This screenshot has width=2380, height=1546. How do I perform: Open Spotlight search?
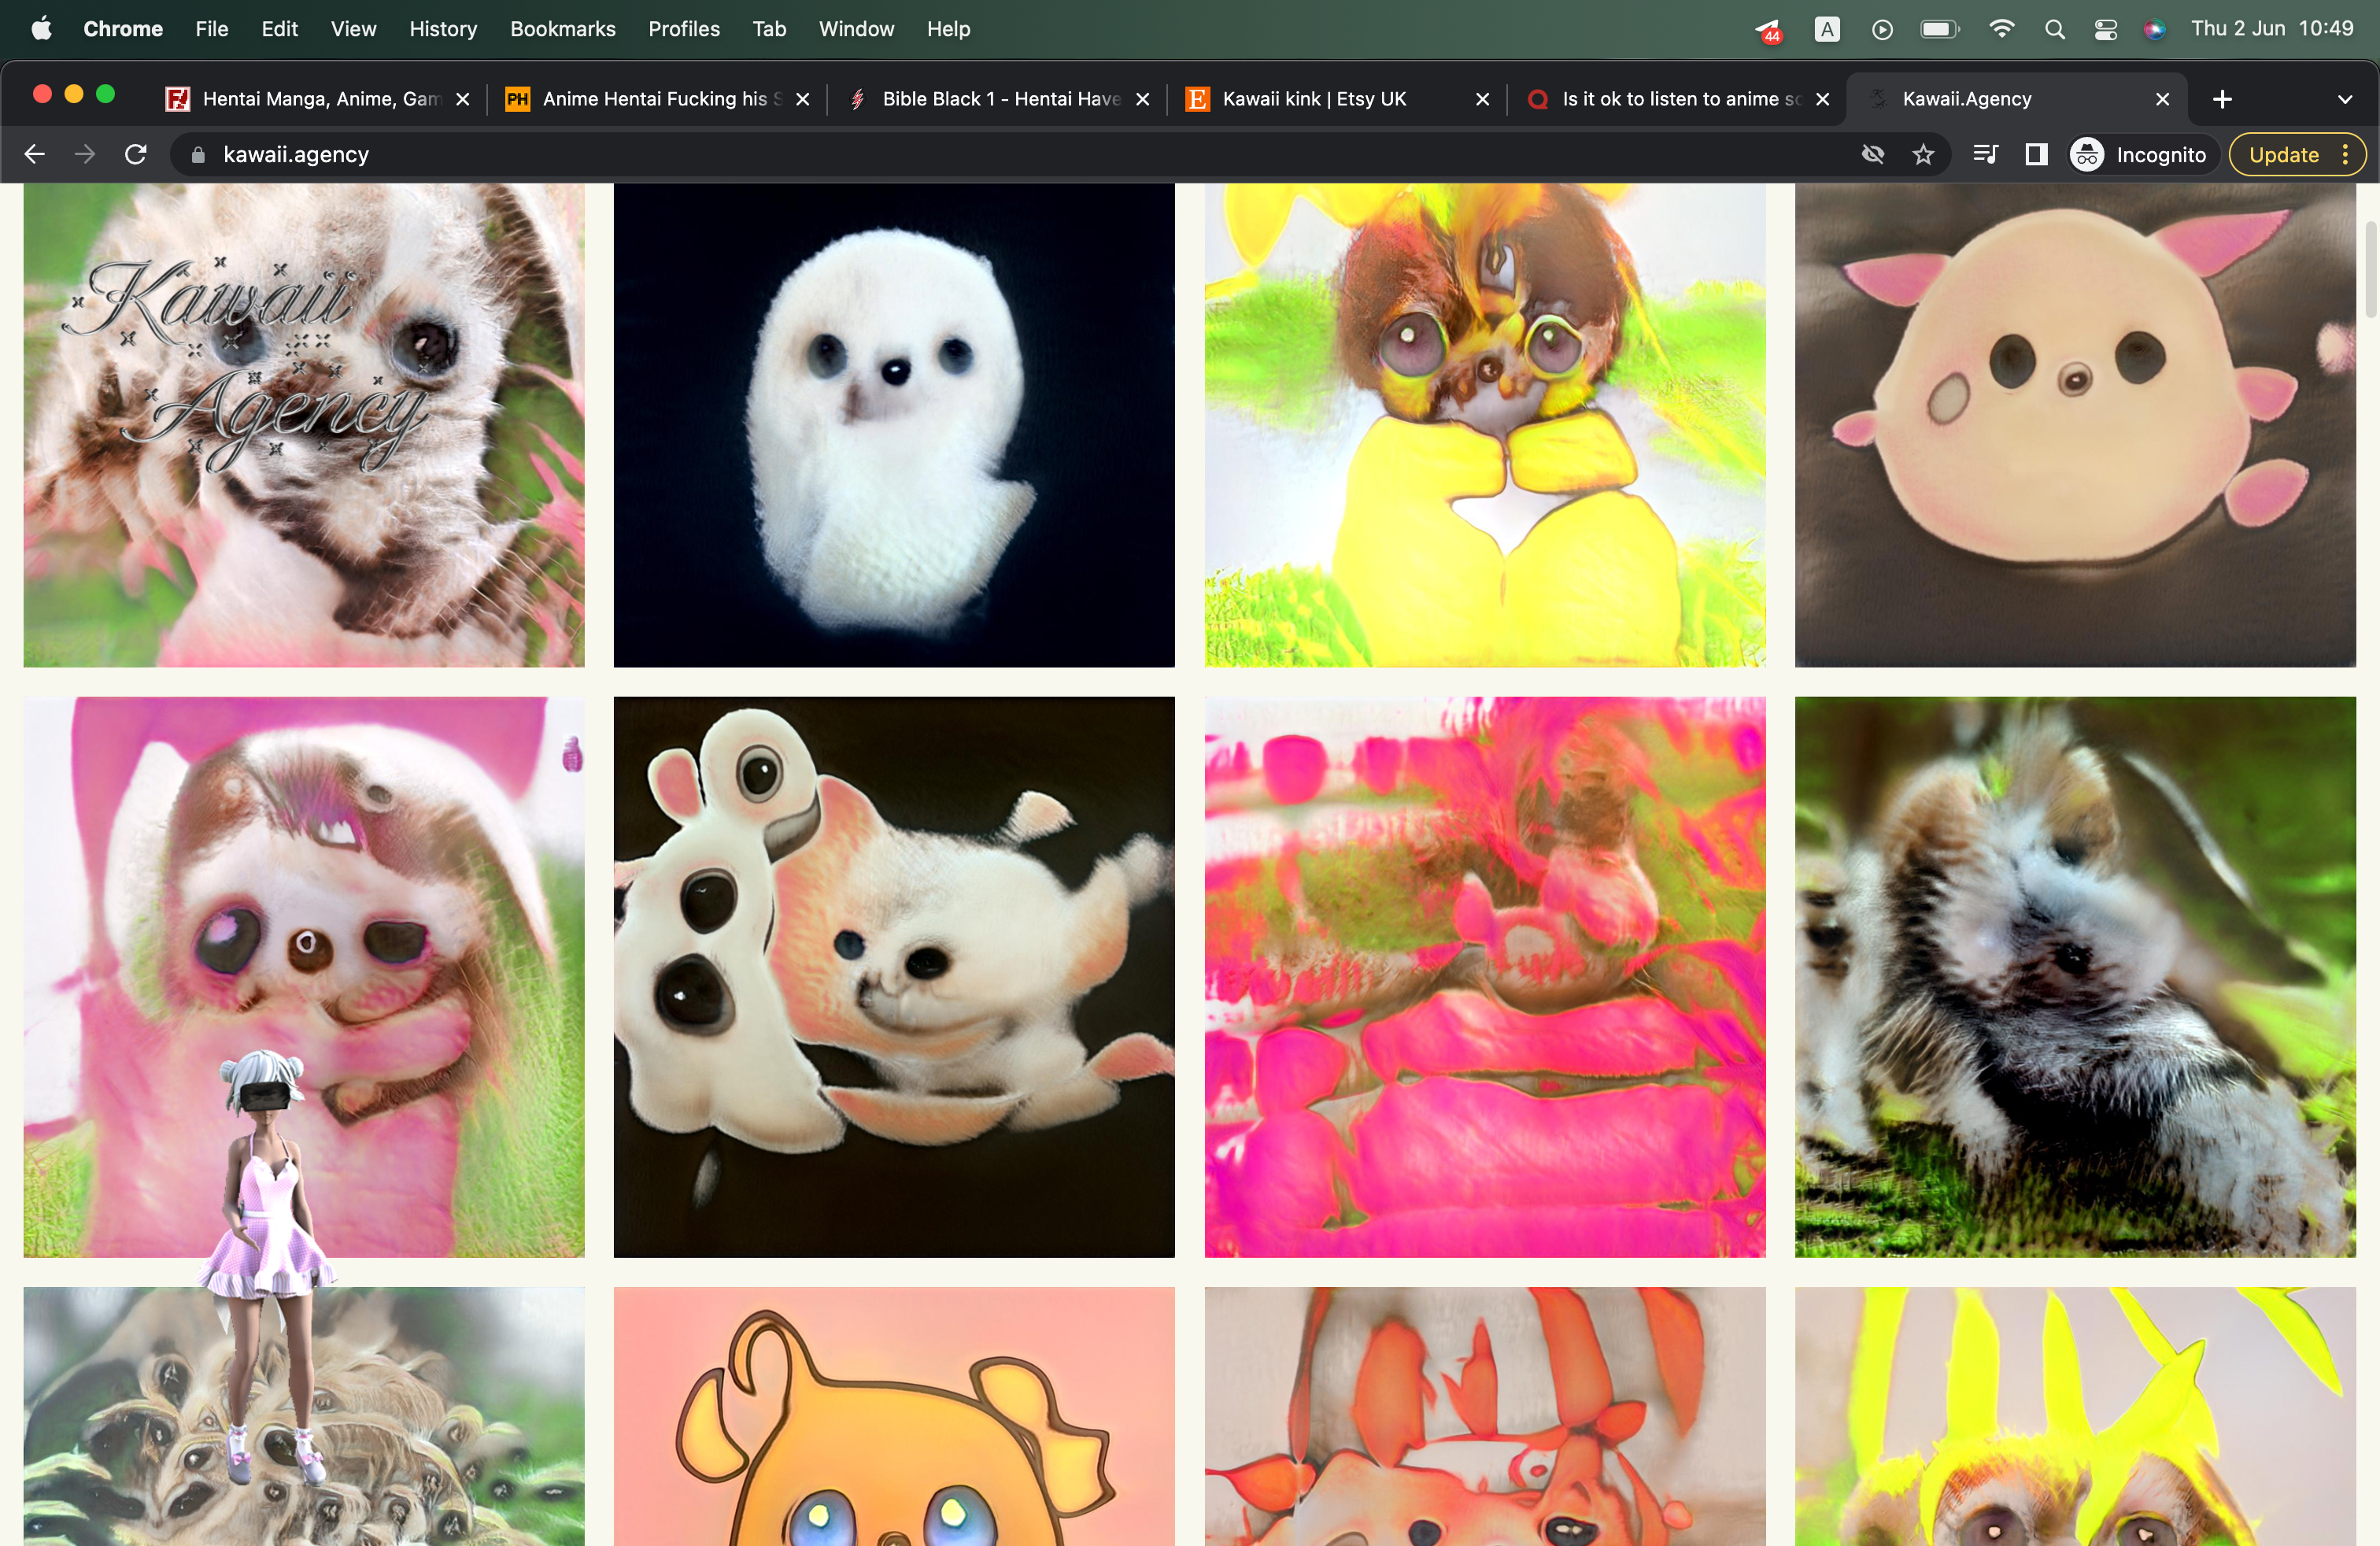tap(2054, 30)
